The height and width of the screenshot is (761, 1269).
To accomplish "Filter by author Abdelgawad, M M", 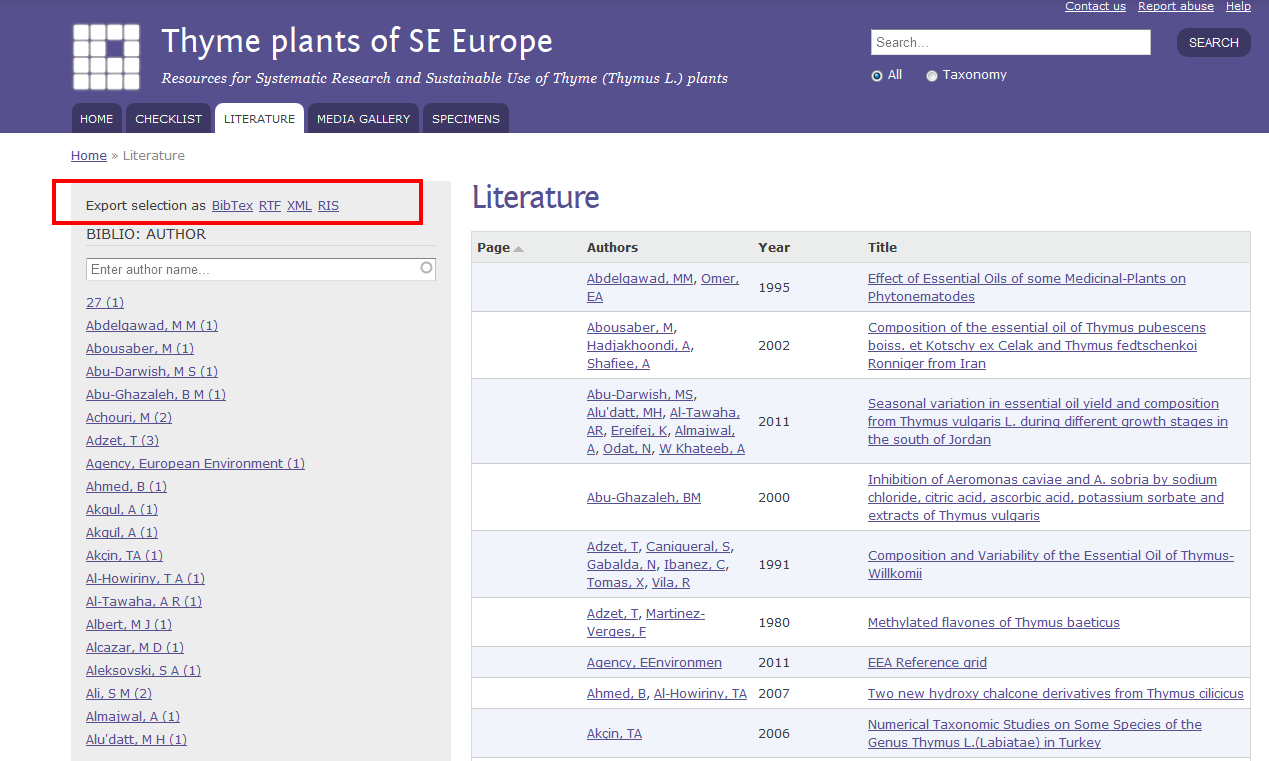I will (152, 325).
